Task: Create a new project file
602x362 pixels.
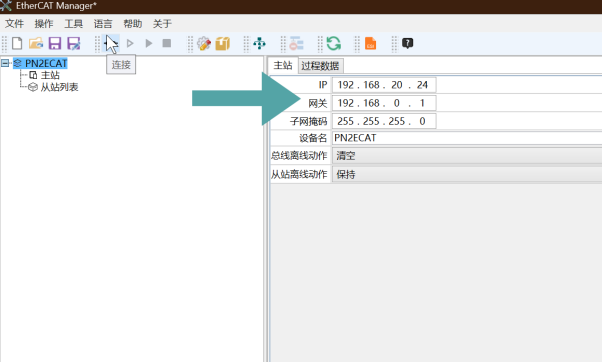Action: point(17,43)
